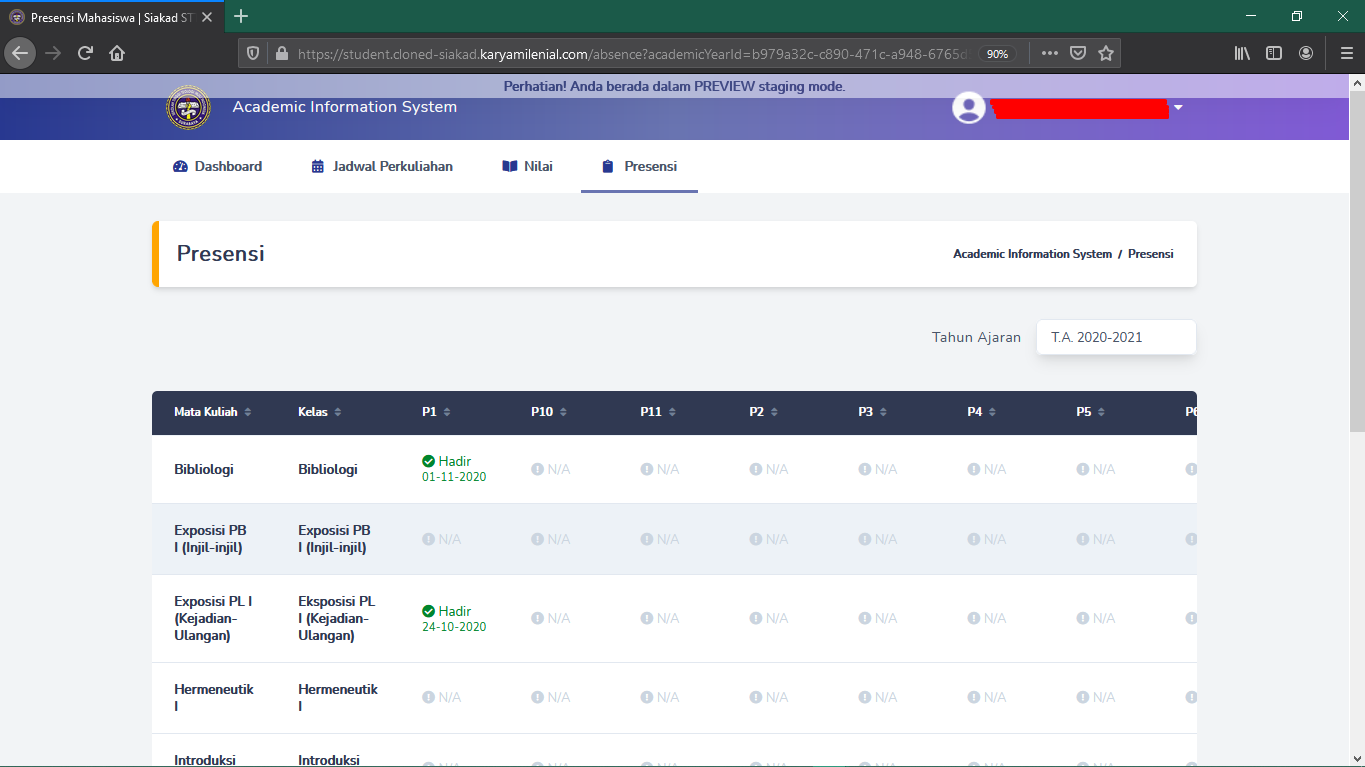Open the user account dropdown arrow
This screenshot has width=1365, height=767.
1178,108
